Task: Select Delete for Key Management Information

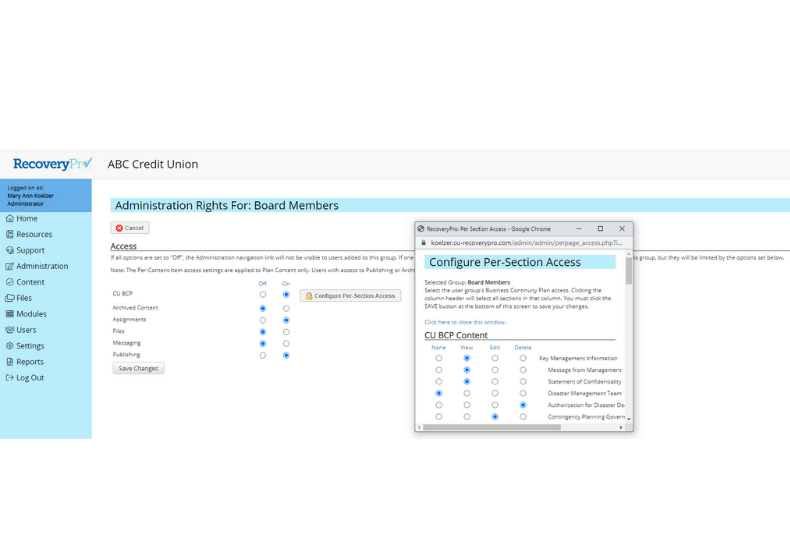Action: point(523,358)
